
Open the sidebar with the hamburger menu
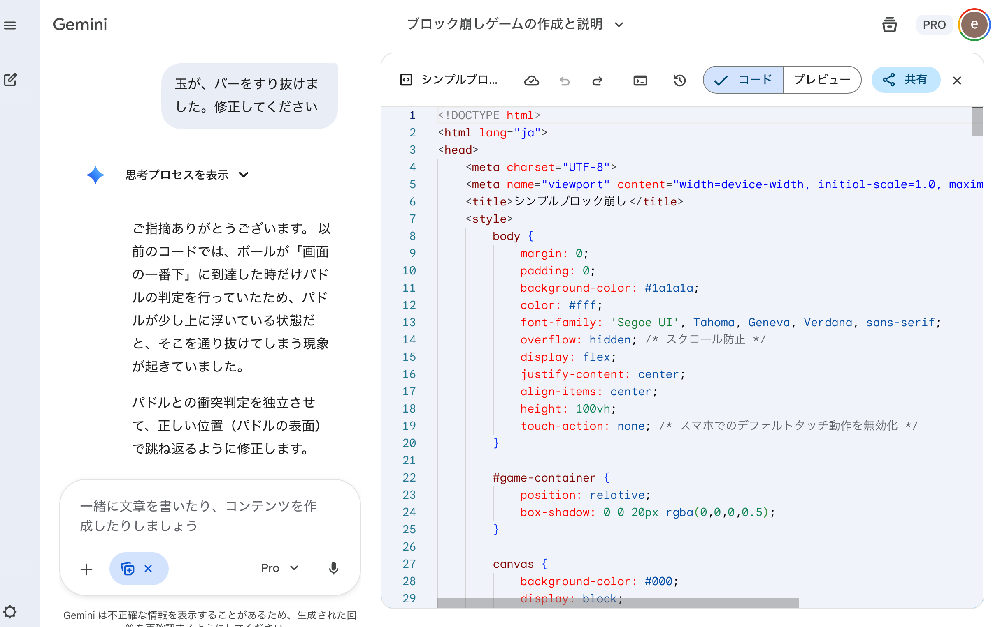[12, 24]
